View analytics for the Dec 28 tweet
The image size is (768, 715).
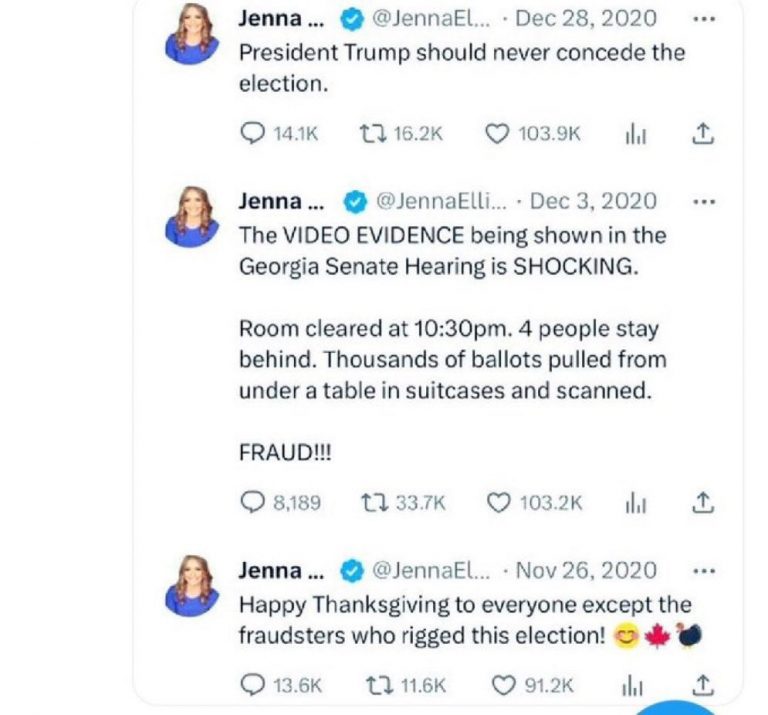635,134
